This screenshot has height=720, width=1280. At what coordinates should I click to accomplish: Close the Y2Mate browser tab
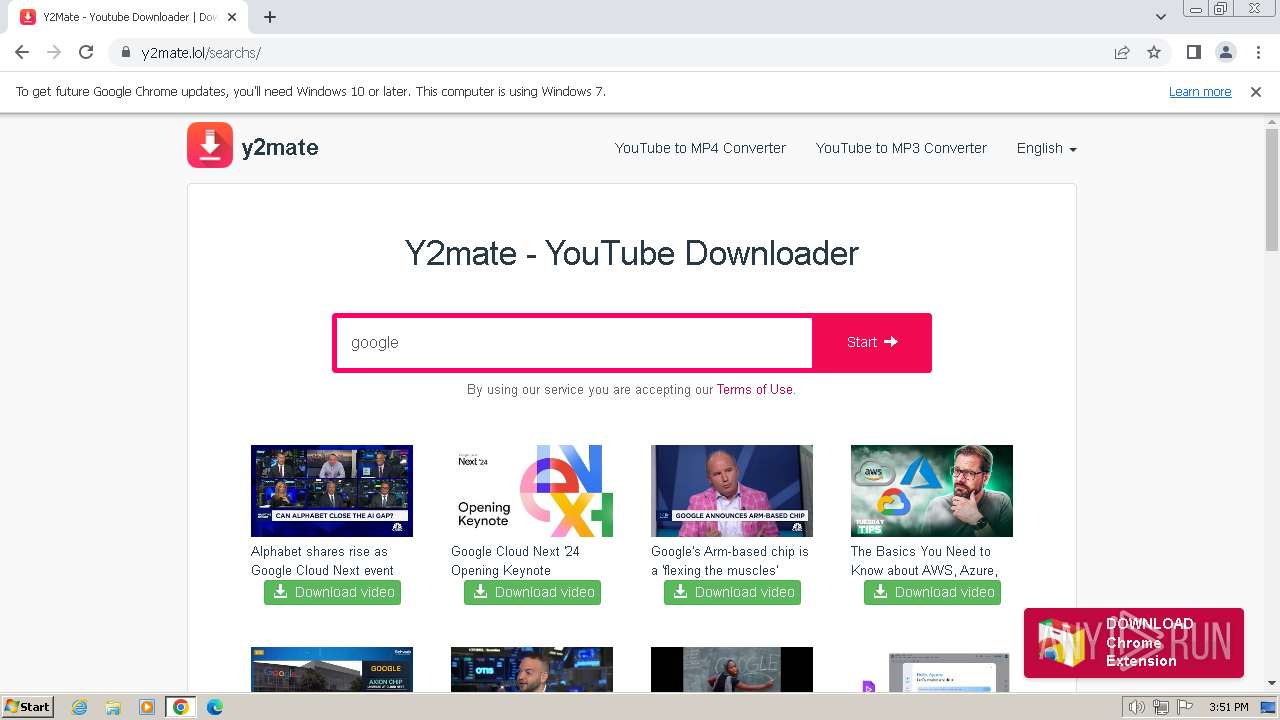[x=233, y=17]
